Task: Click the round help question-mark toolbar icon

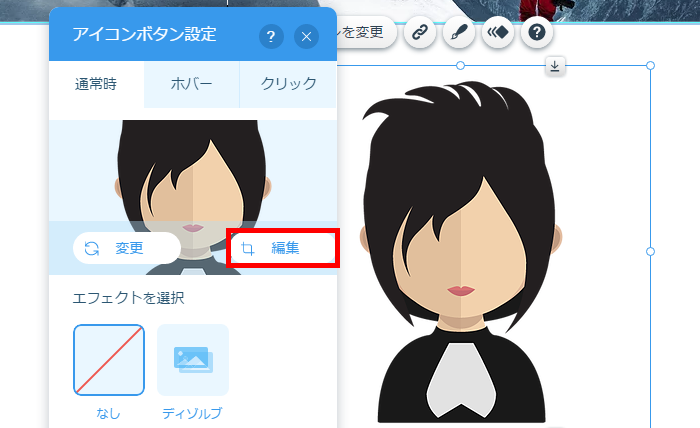Action: click(x=537, y=32)
